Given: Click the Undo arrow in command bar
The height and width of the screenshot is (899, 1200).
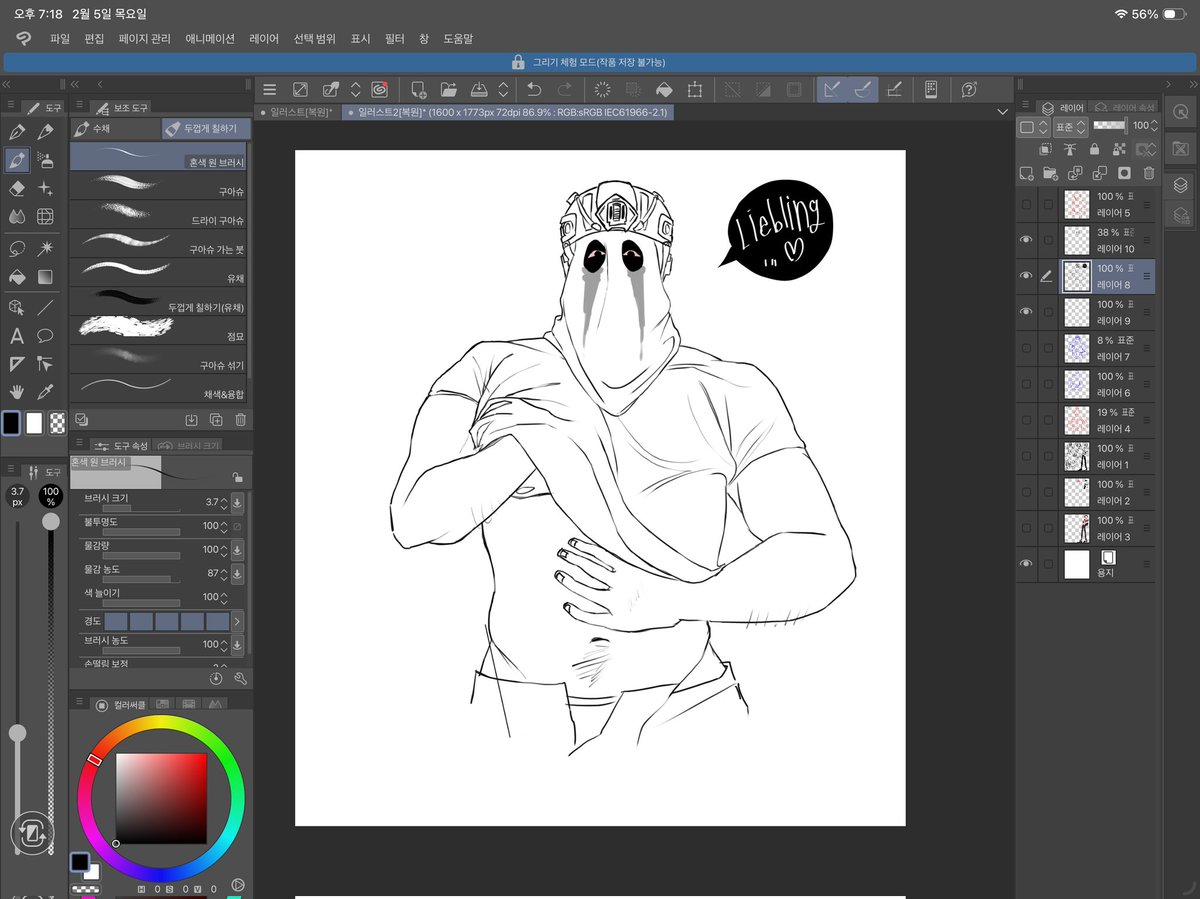Looking at the screenshot, I should pyautogui.click(x=535, y=89).
